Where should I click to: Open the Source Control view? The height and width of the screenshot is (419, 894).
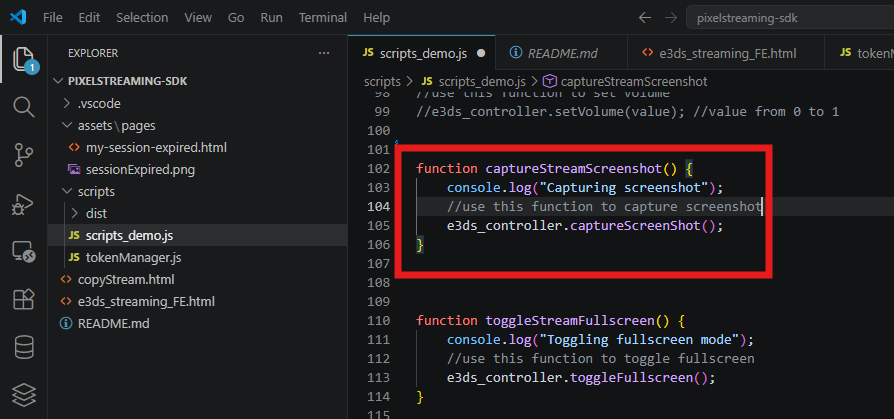23,155
